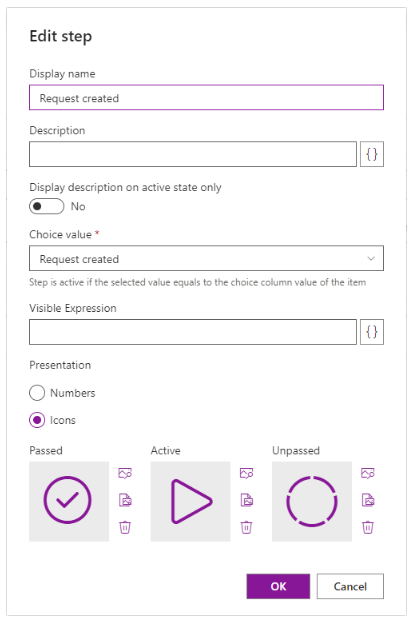Open the Choice value dropdown
The image size is (410, 620).
tap(206, 258)
